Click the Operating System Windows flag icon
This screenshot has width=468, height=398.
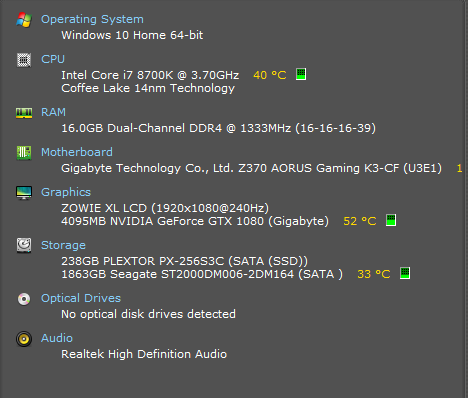click(x=24, y=20)
